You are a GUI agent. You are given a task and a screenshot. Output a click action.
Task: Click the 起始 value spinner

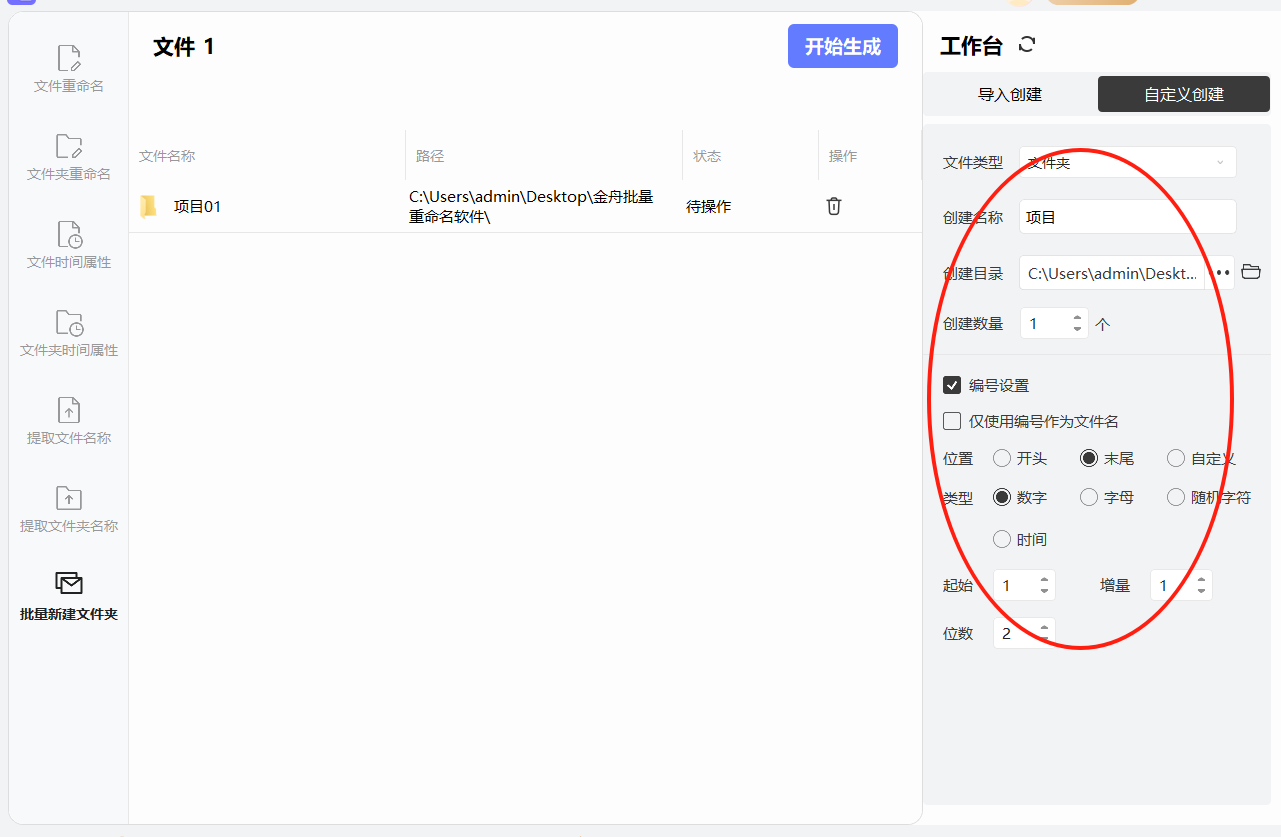(1024, 585)
